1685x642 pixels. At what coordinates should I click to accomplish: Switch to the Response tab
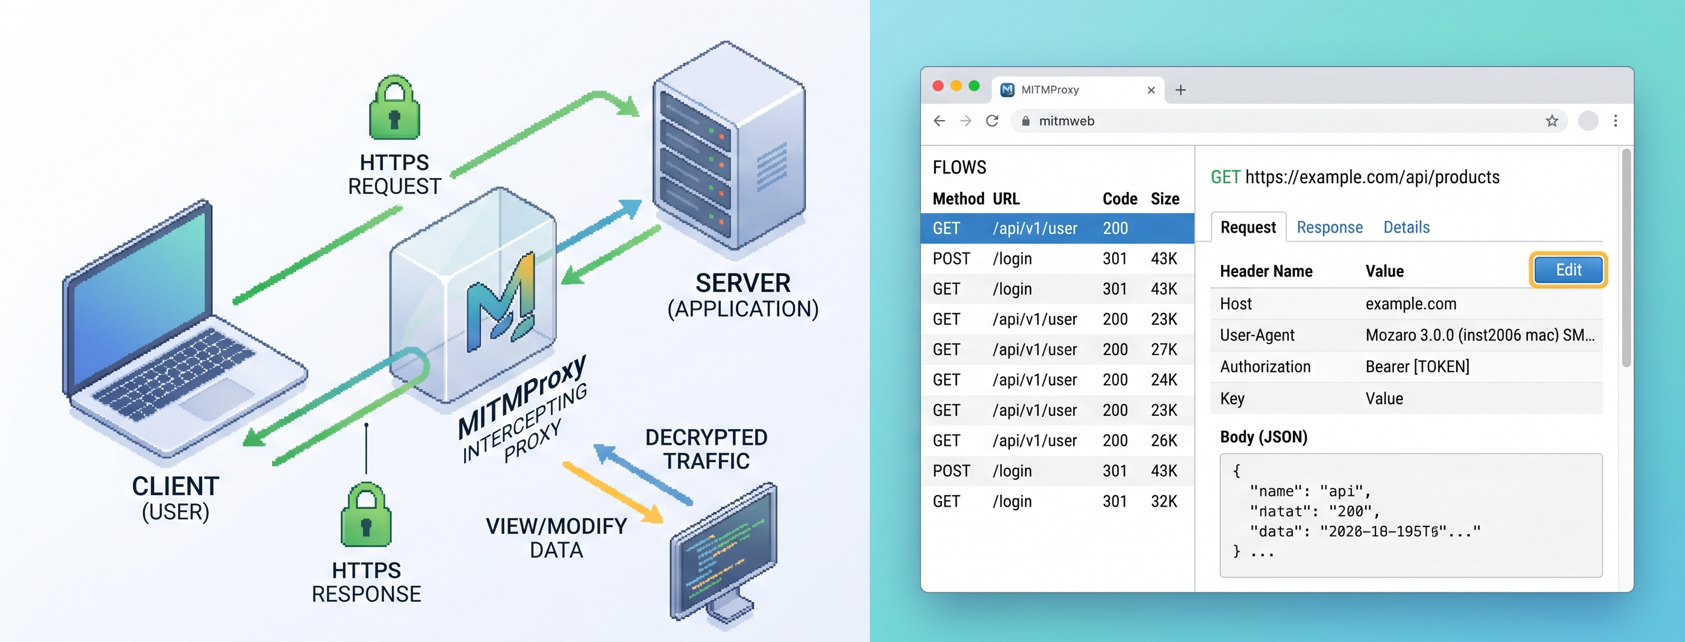pyautogui.click(x=1329, y=227)
